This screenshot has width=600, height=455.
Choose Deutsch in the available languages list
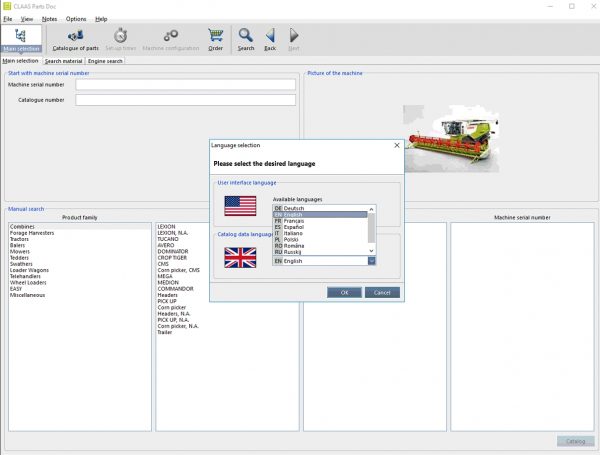[x=320, y=208]
